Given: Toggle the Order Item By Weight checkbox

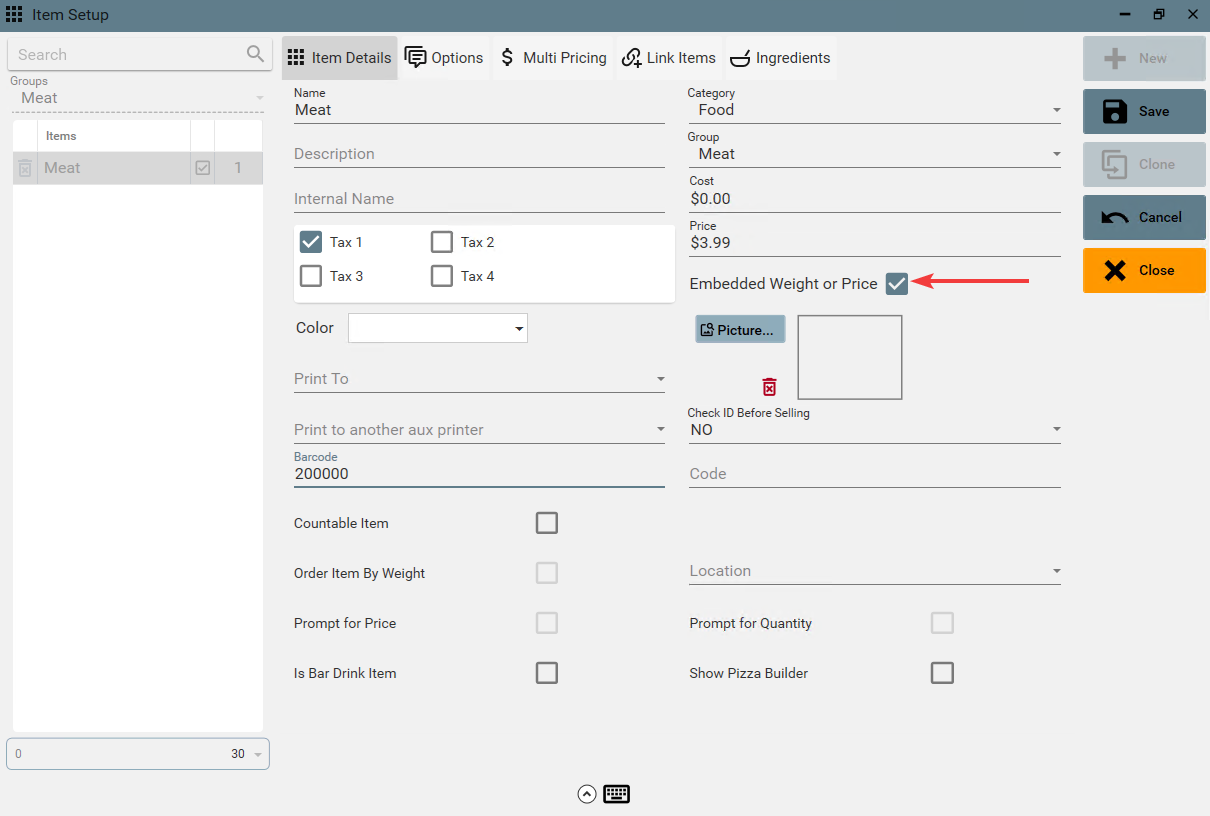Looking at the screenshot, I should coord(547,573).
